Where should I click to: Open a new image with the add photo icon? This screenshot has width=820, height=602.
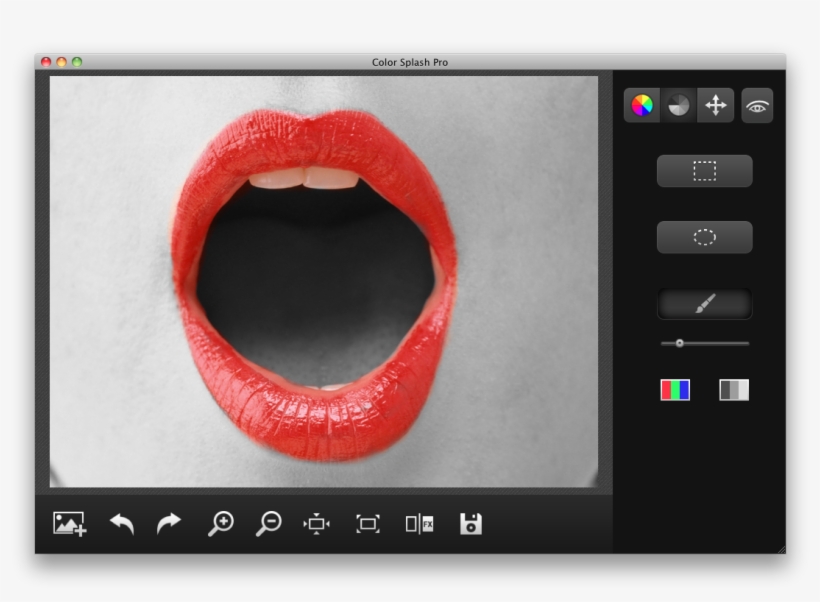(66, 521)
